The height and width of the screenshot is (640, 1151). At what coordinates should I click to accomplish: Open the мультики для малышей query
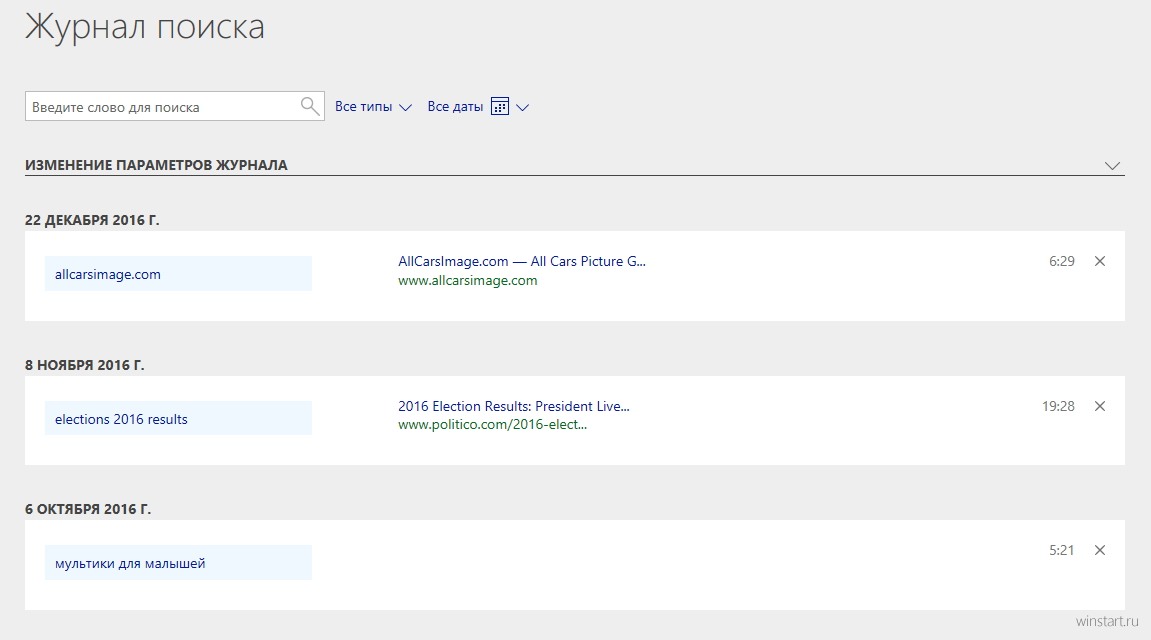178,563
